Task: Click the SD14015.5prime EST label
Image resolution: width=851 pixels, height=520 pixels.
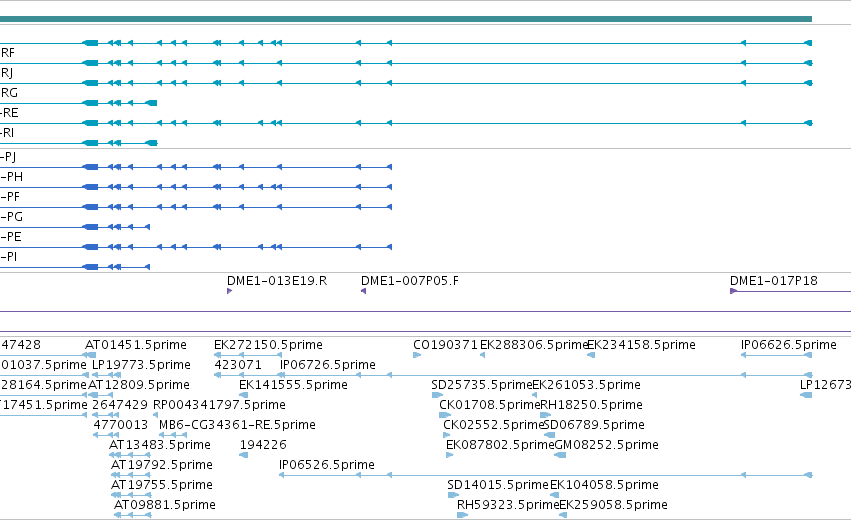Action: pyautogui.click(x=498, y=485)
